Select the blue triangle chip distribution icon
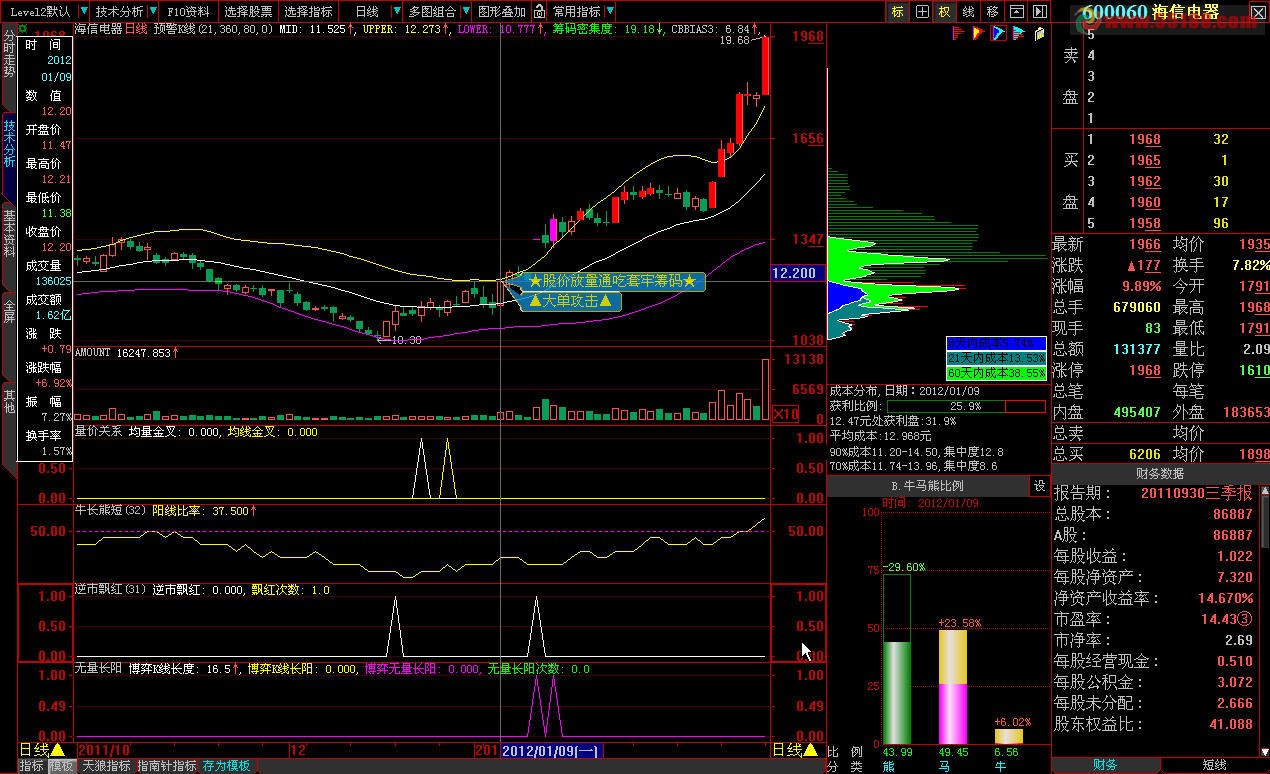 [998, 34]
